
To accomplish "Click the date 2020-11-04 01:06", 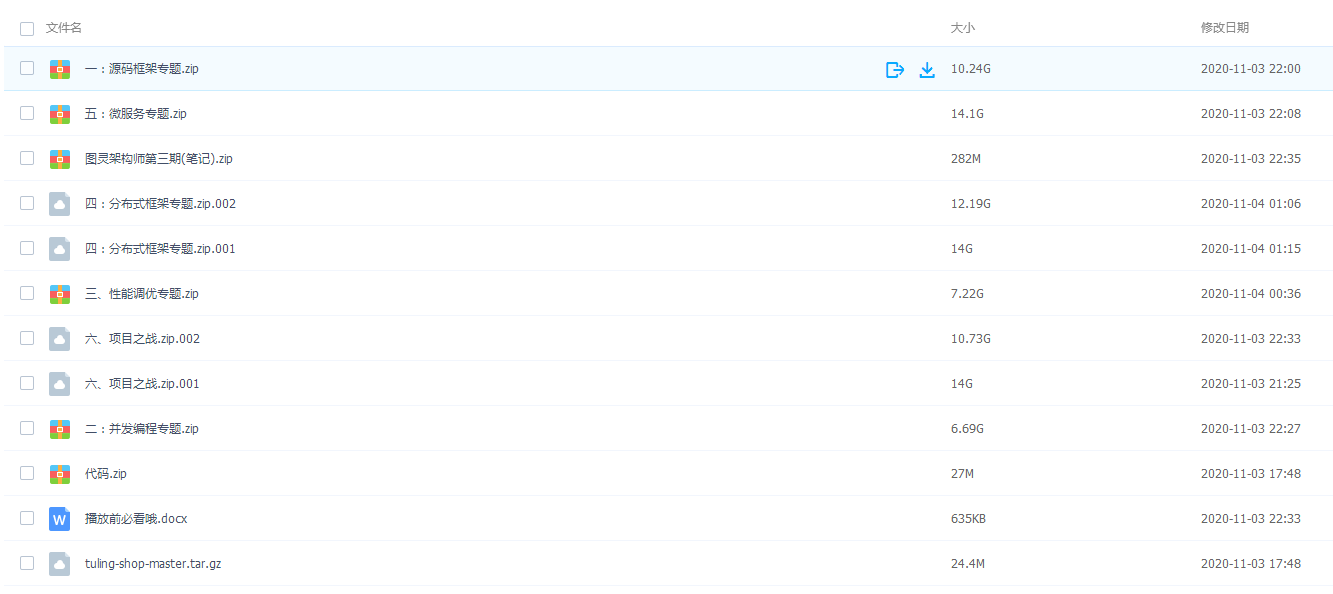I will click(x=1251, y=204).
